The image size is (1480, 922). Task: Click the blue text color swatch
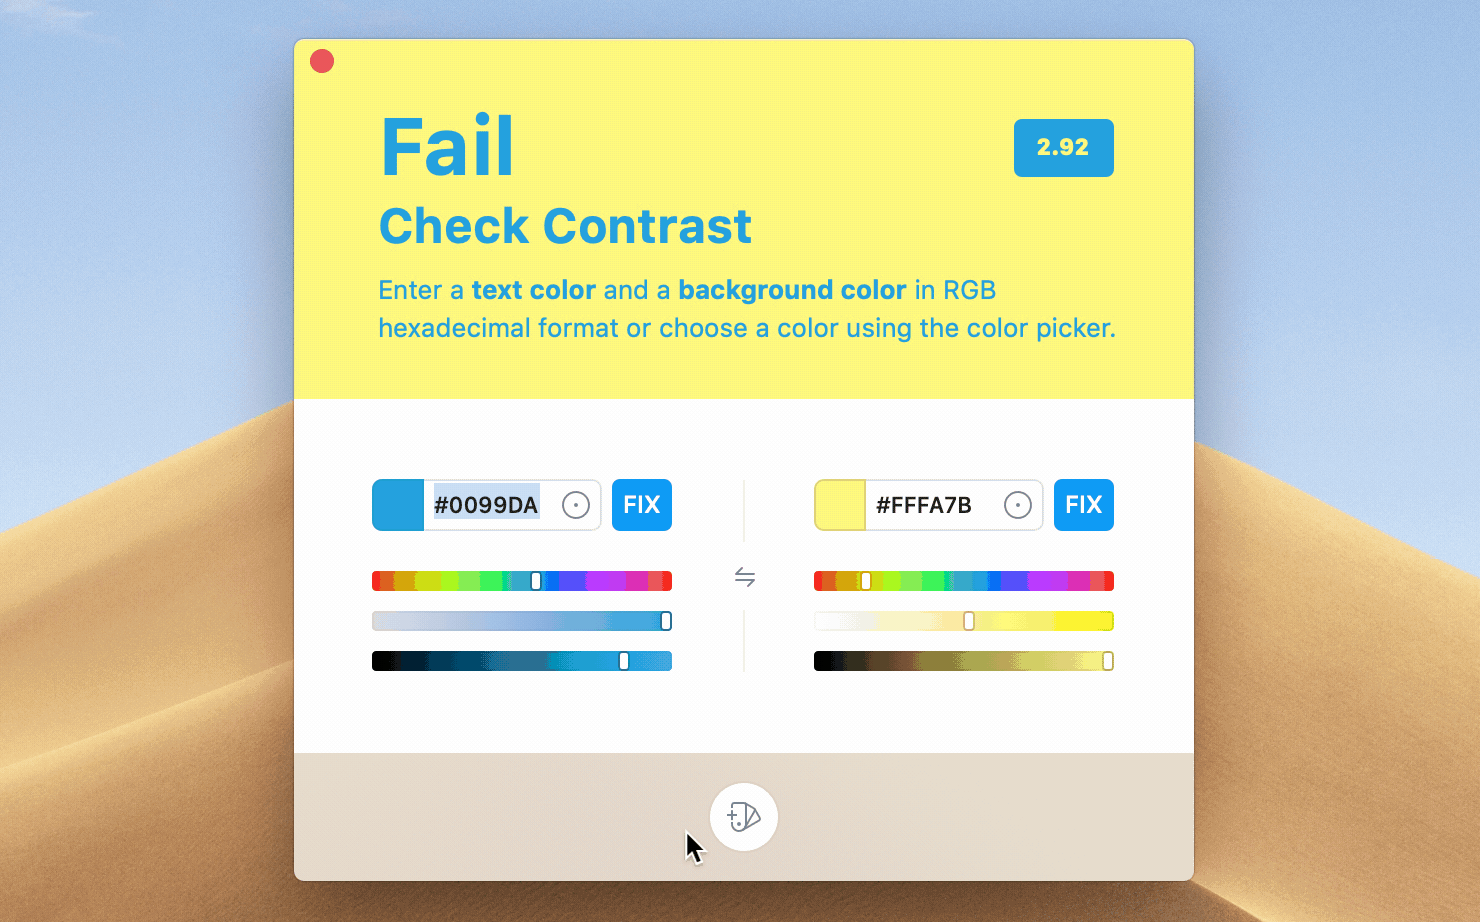click(x=398, y=505)
